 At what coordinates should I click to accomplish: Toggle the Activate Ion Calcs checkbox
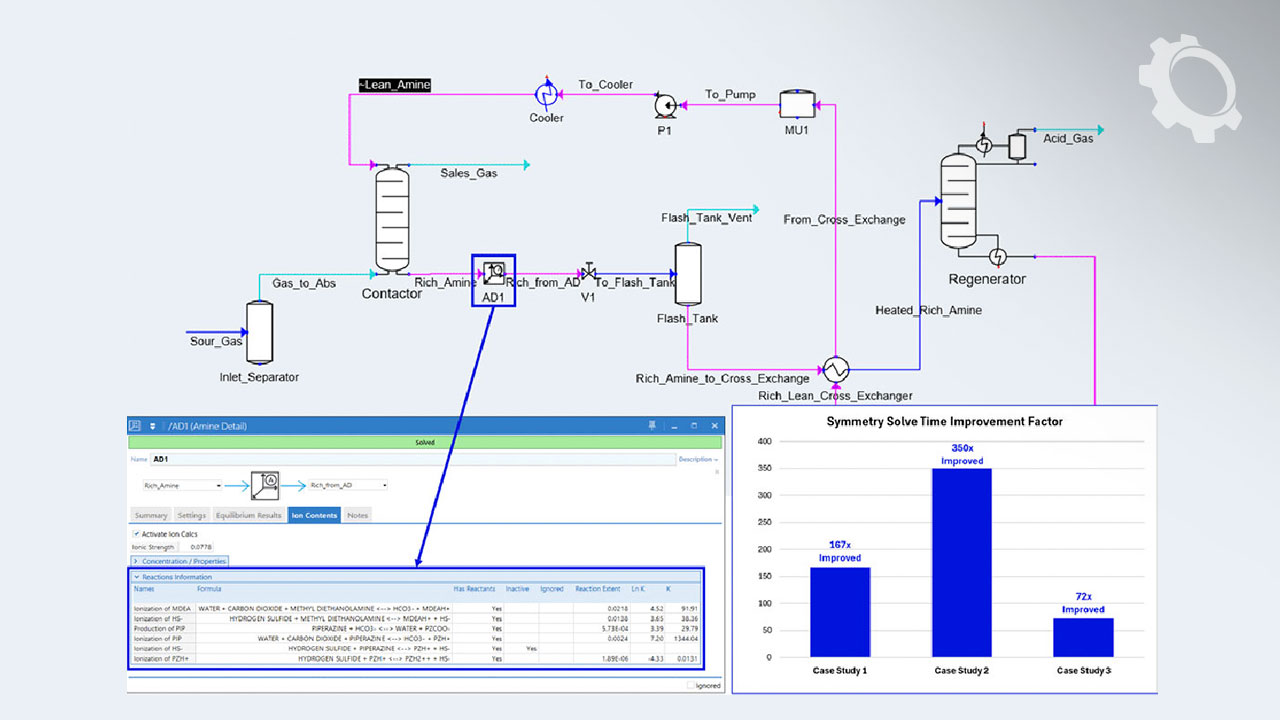tap(137, 534)
